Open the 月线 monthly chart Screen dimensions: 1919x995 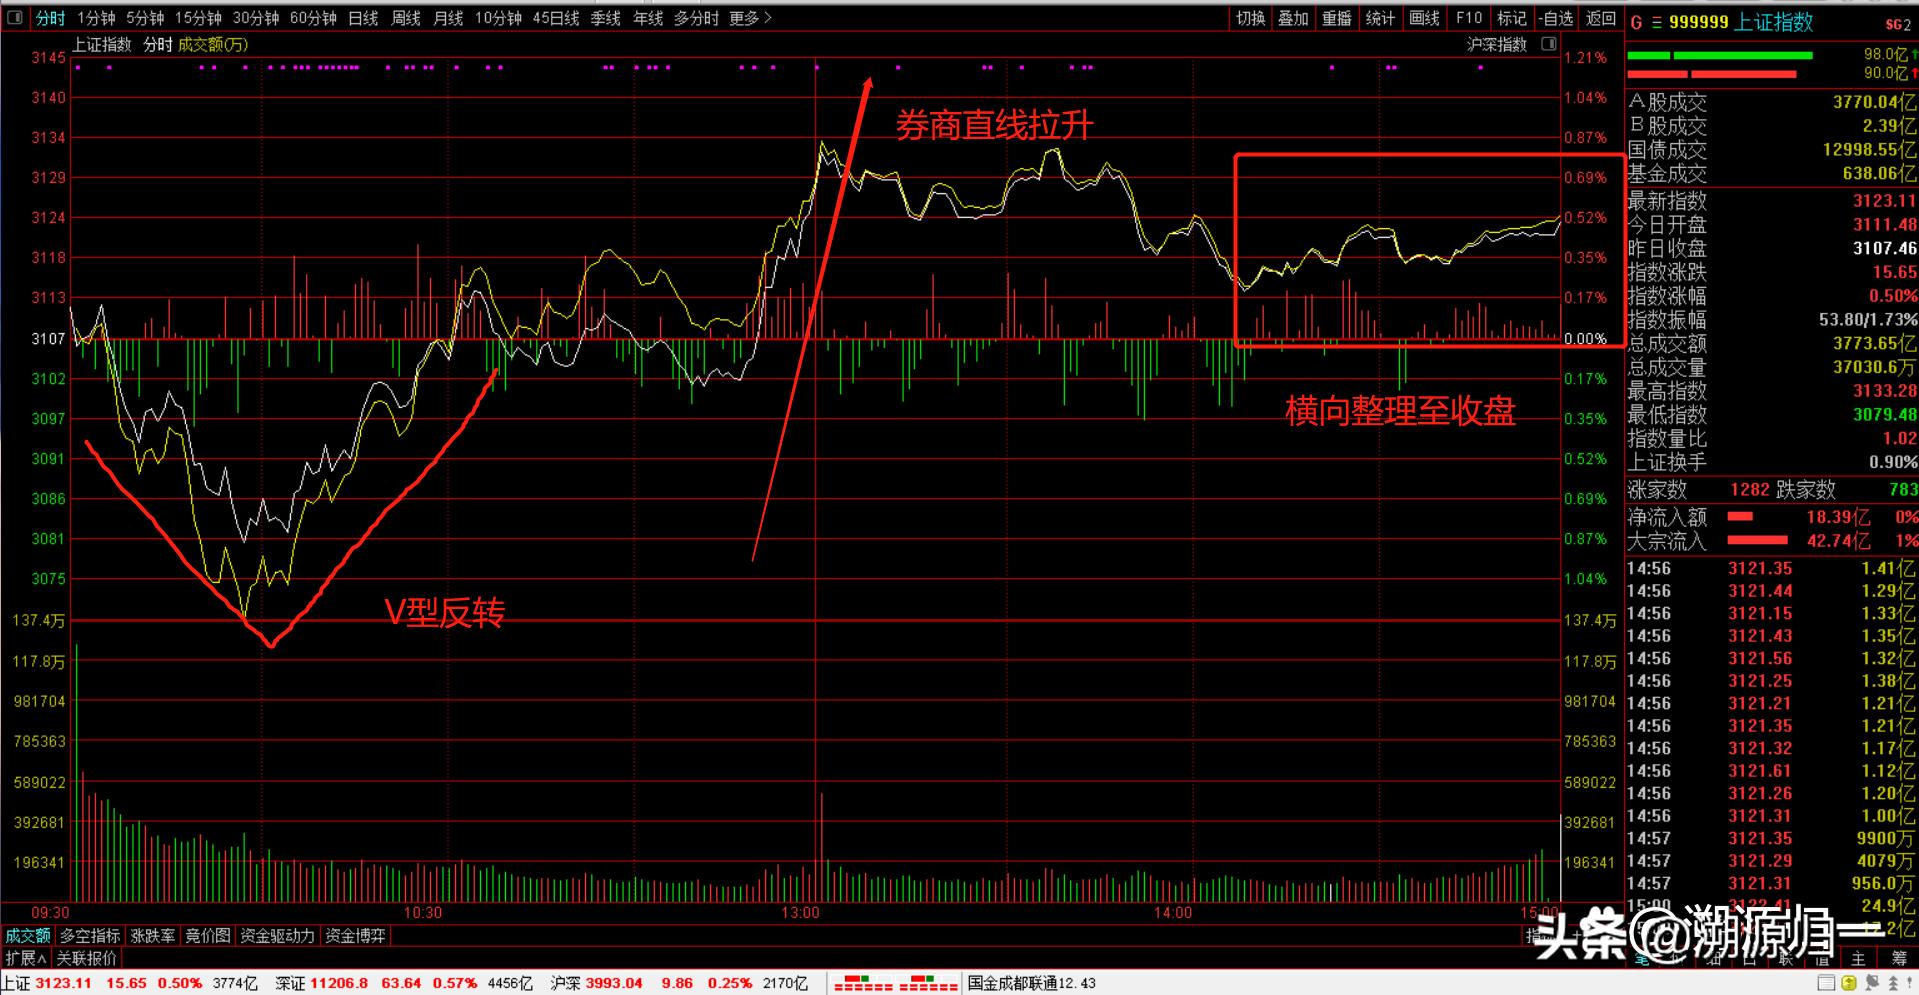click(448, 18)
